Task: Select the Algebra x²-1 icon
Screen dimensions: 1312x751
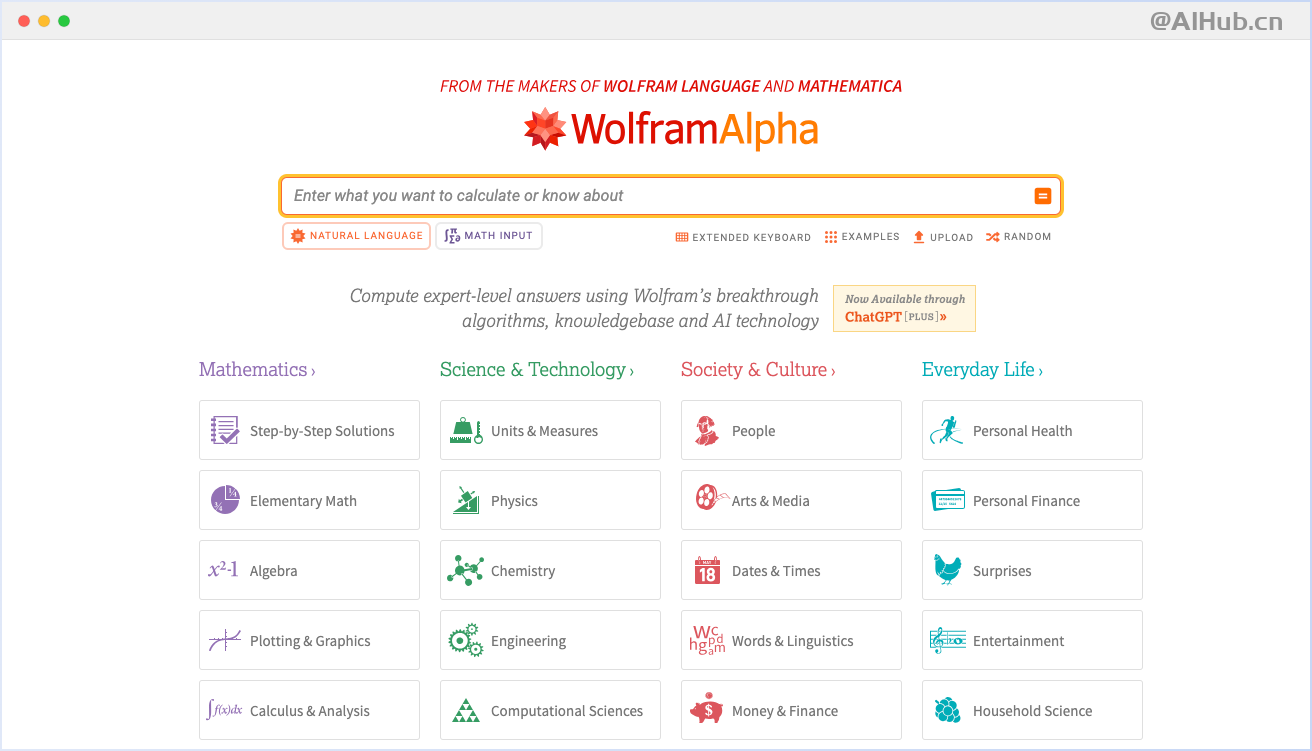Action: [x=225, y=570]
